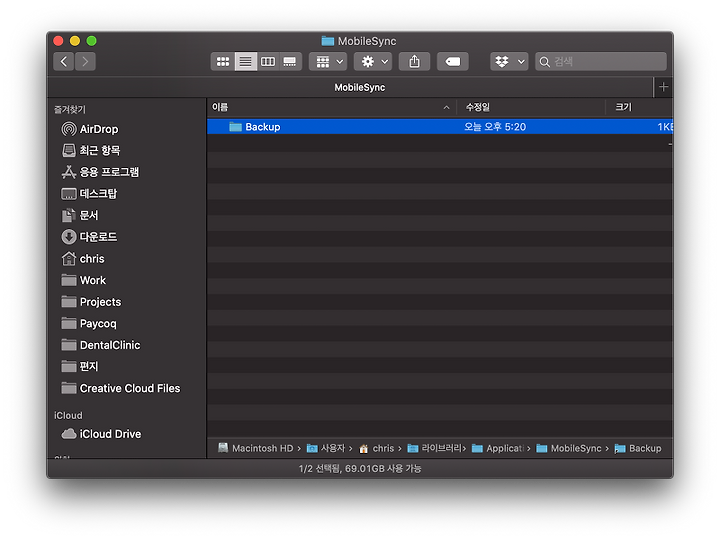720x540 pixels.
Task: Switch to icon view
Action: click(223, 62)
